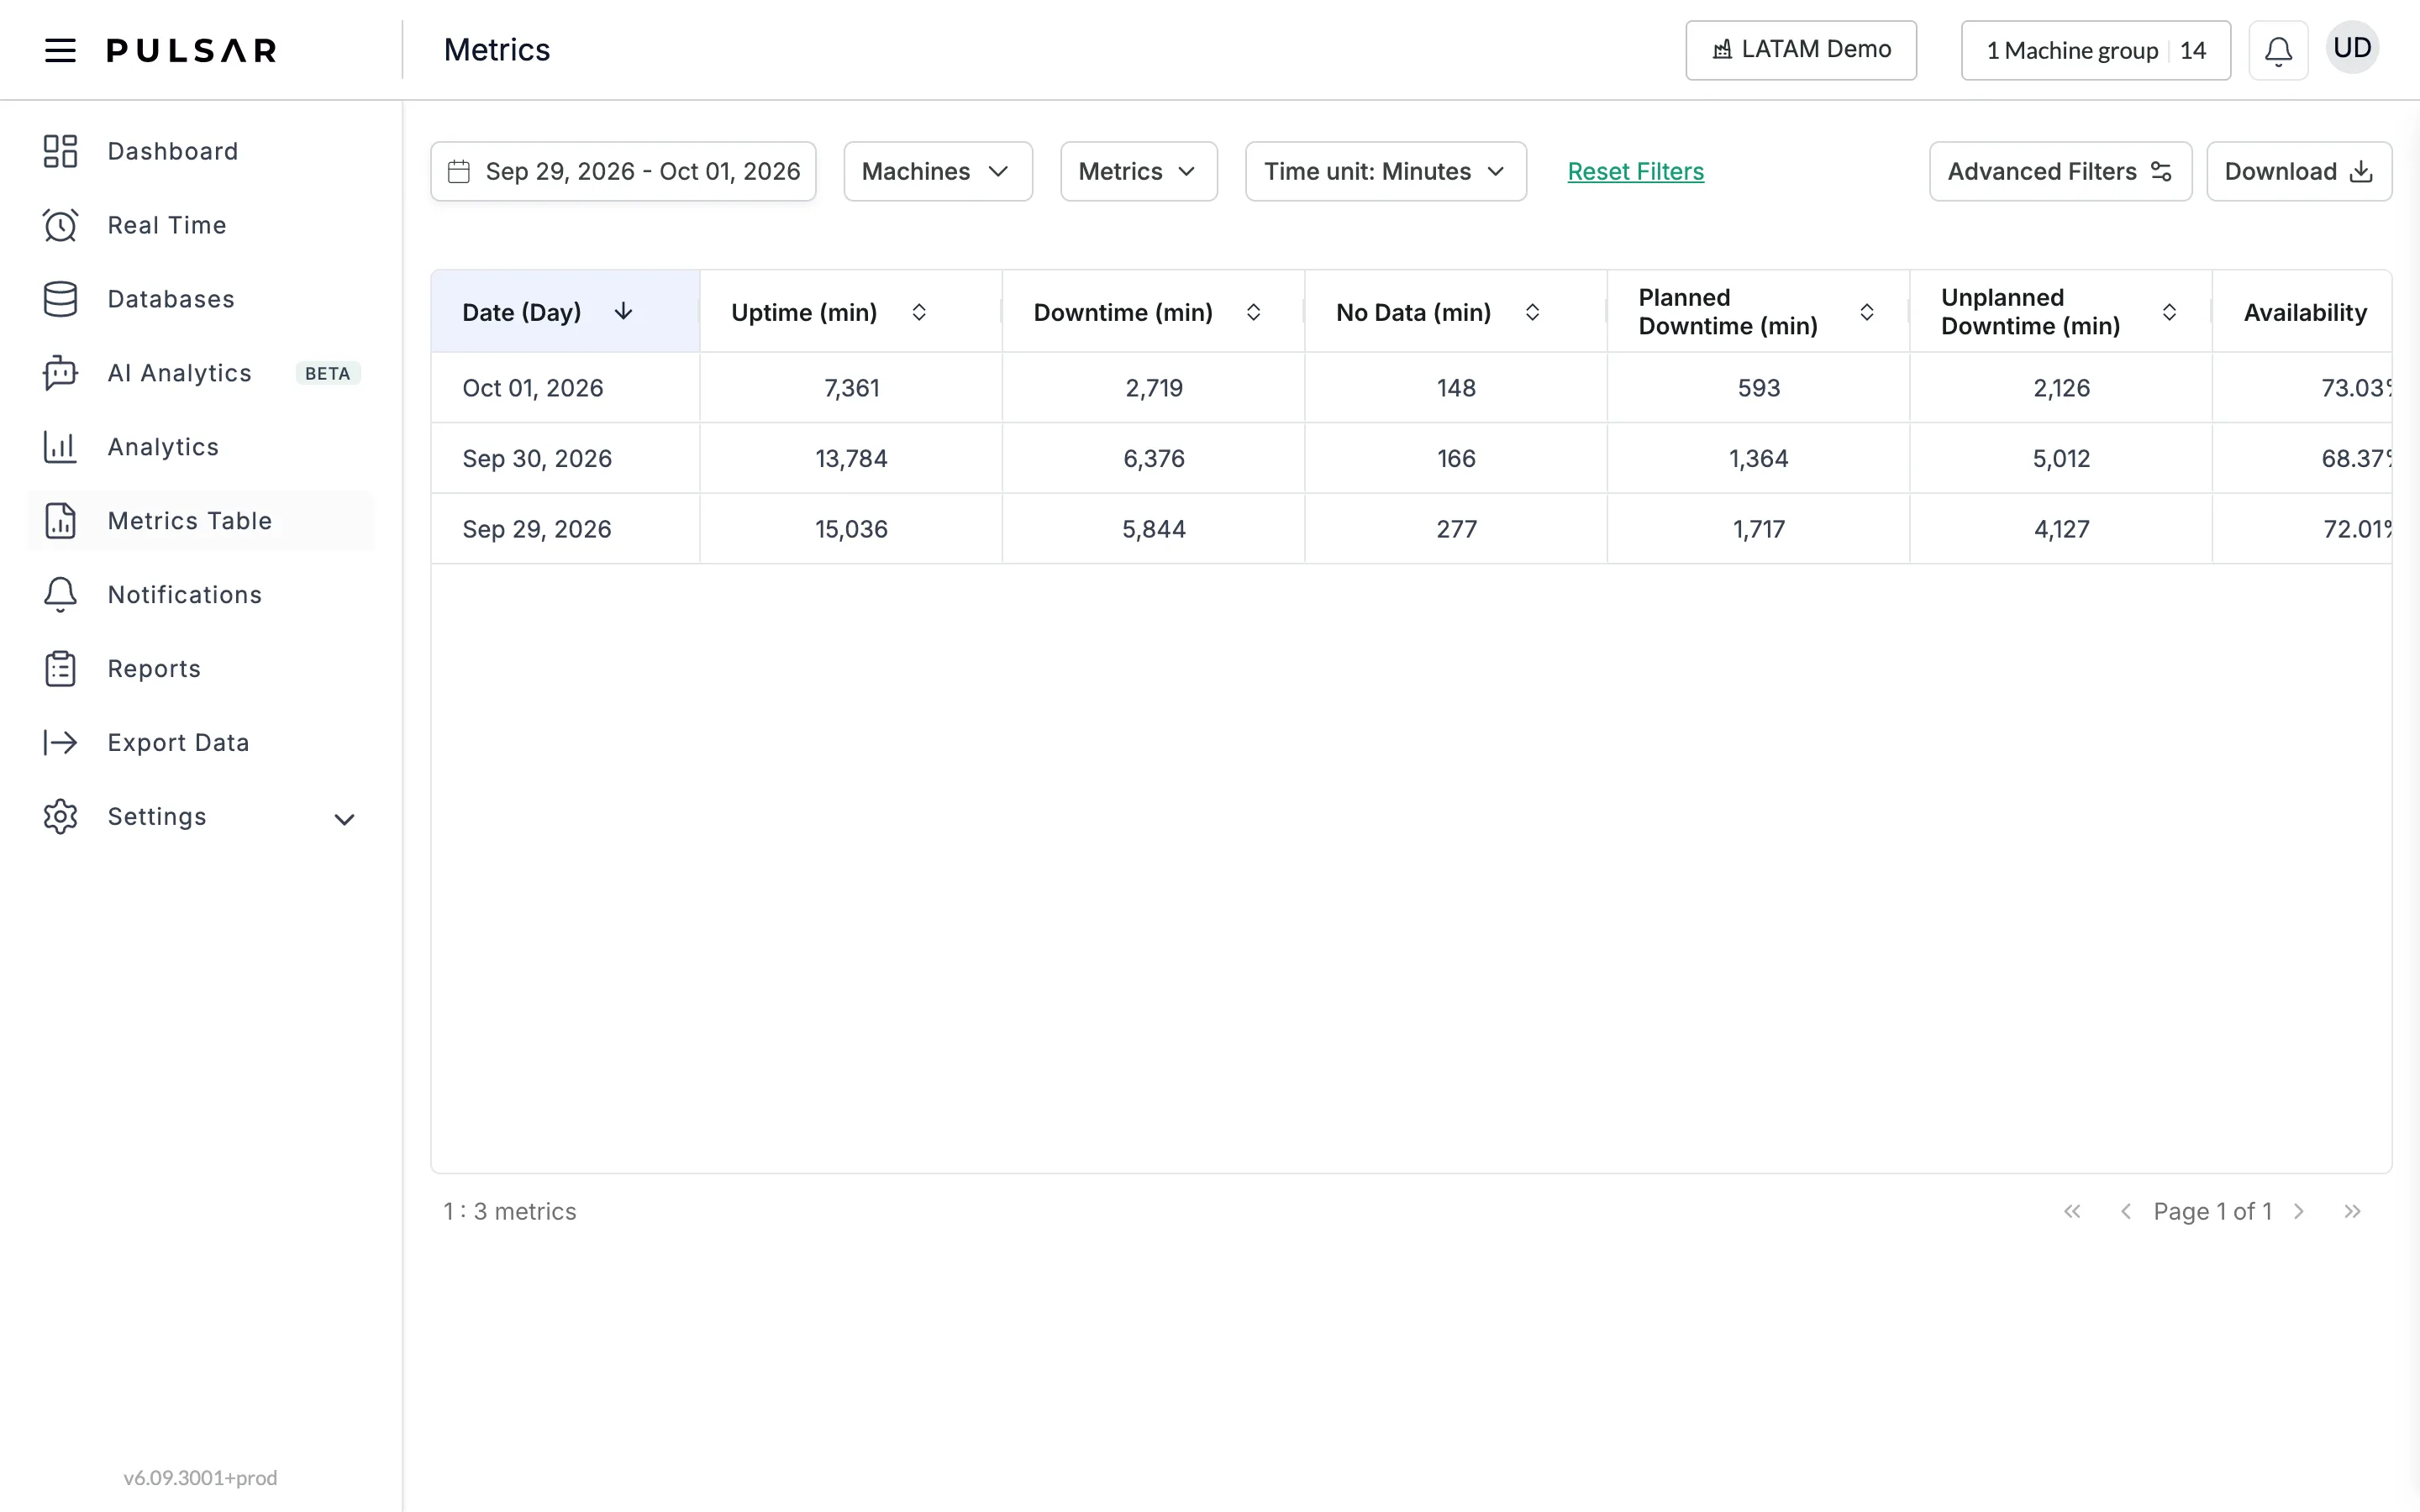Image resolution: width=2420 pixels, height=1512 pixels.
Task: Open the Machines dropdown
Action: point(937,171)
